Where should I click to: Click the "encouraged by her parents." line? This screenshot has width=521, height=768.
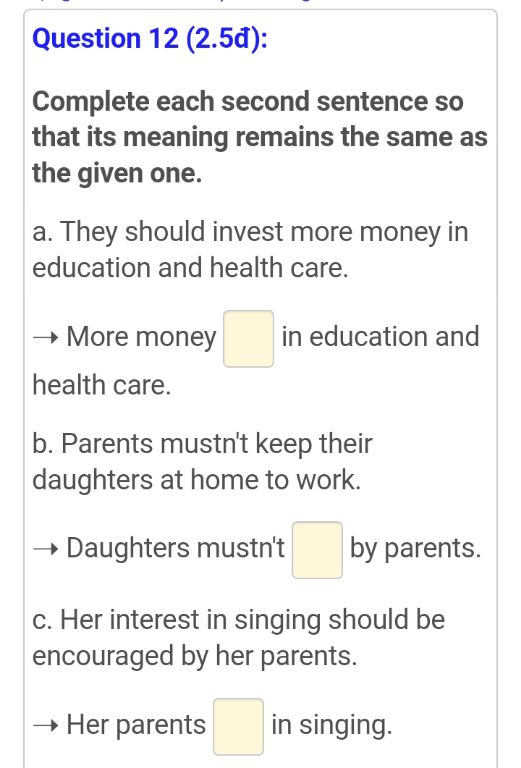tap(195, 656)
